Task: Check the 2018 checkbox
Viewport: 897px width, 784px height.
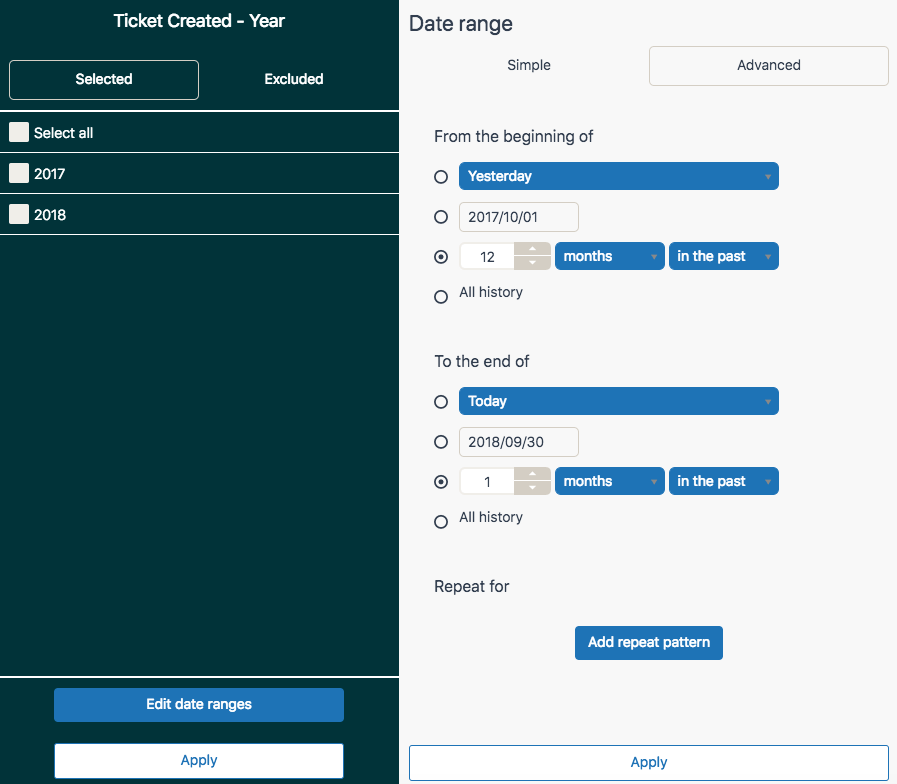Action: [18, 214]
